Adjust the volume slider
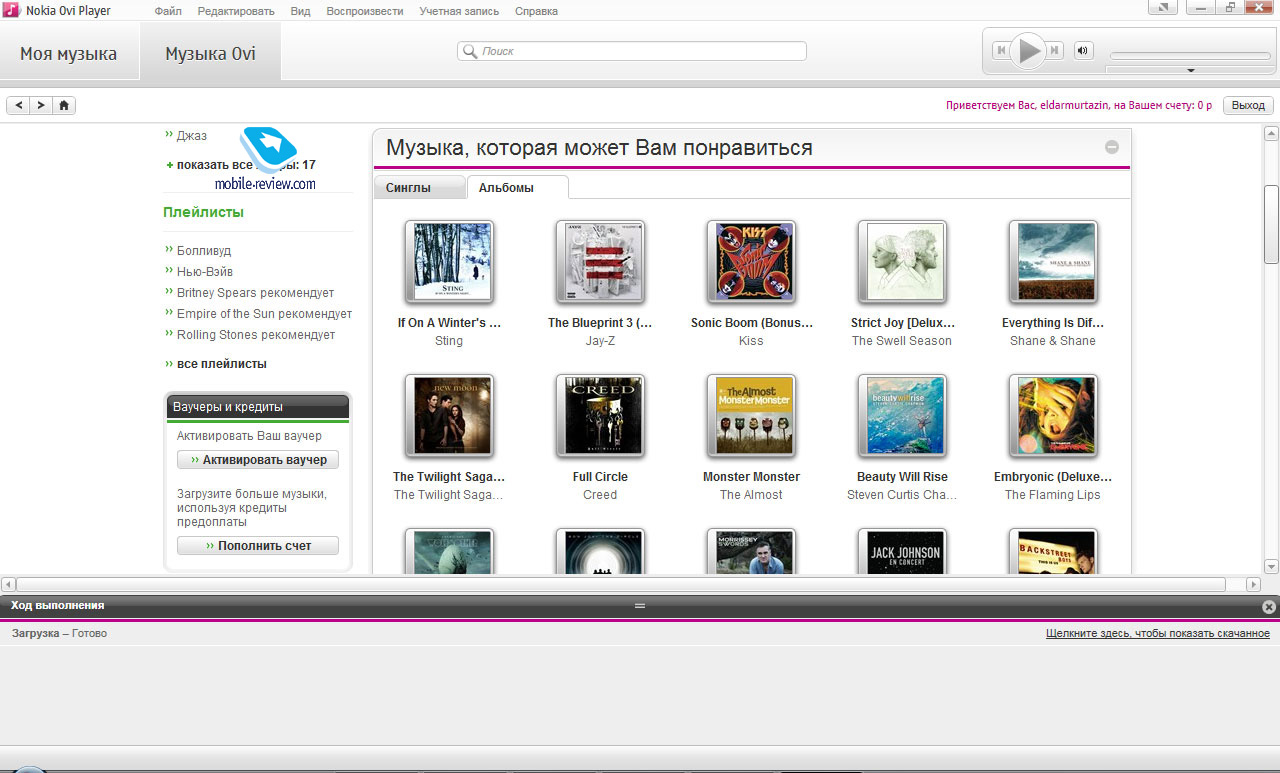Screen dimensions: 1280x773 [1189, 55]
